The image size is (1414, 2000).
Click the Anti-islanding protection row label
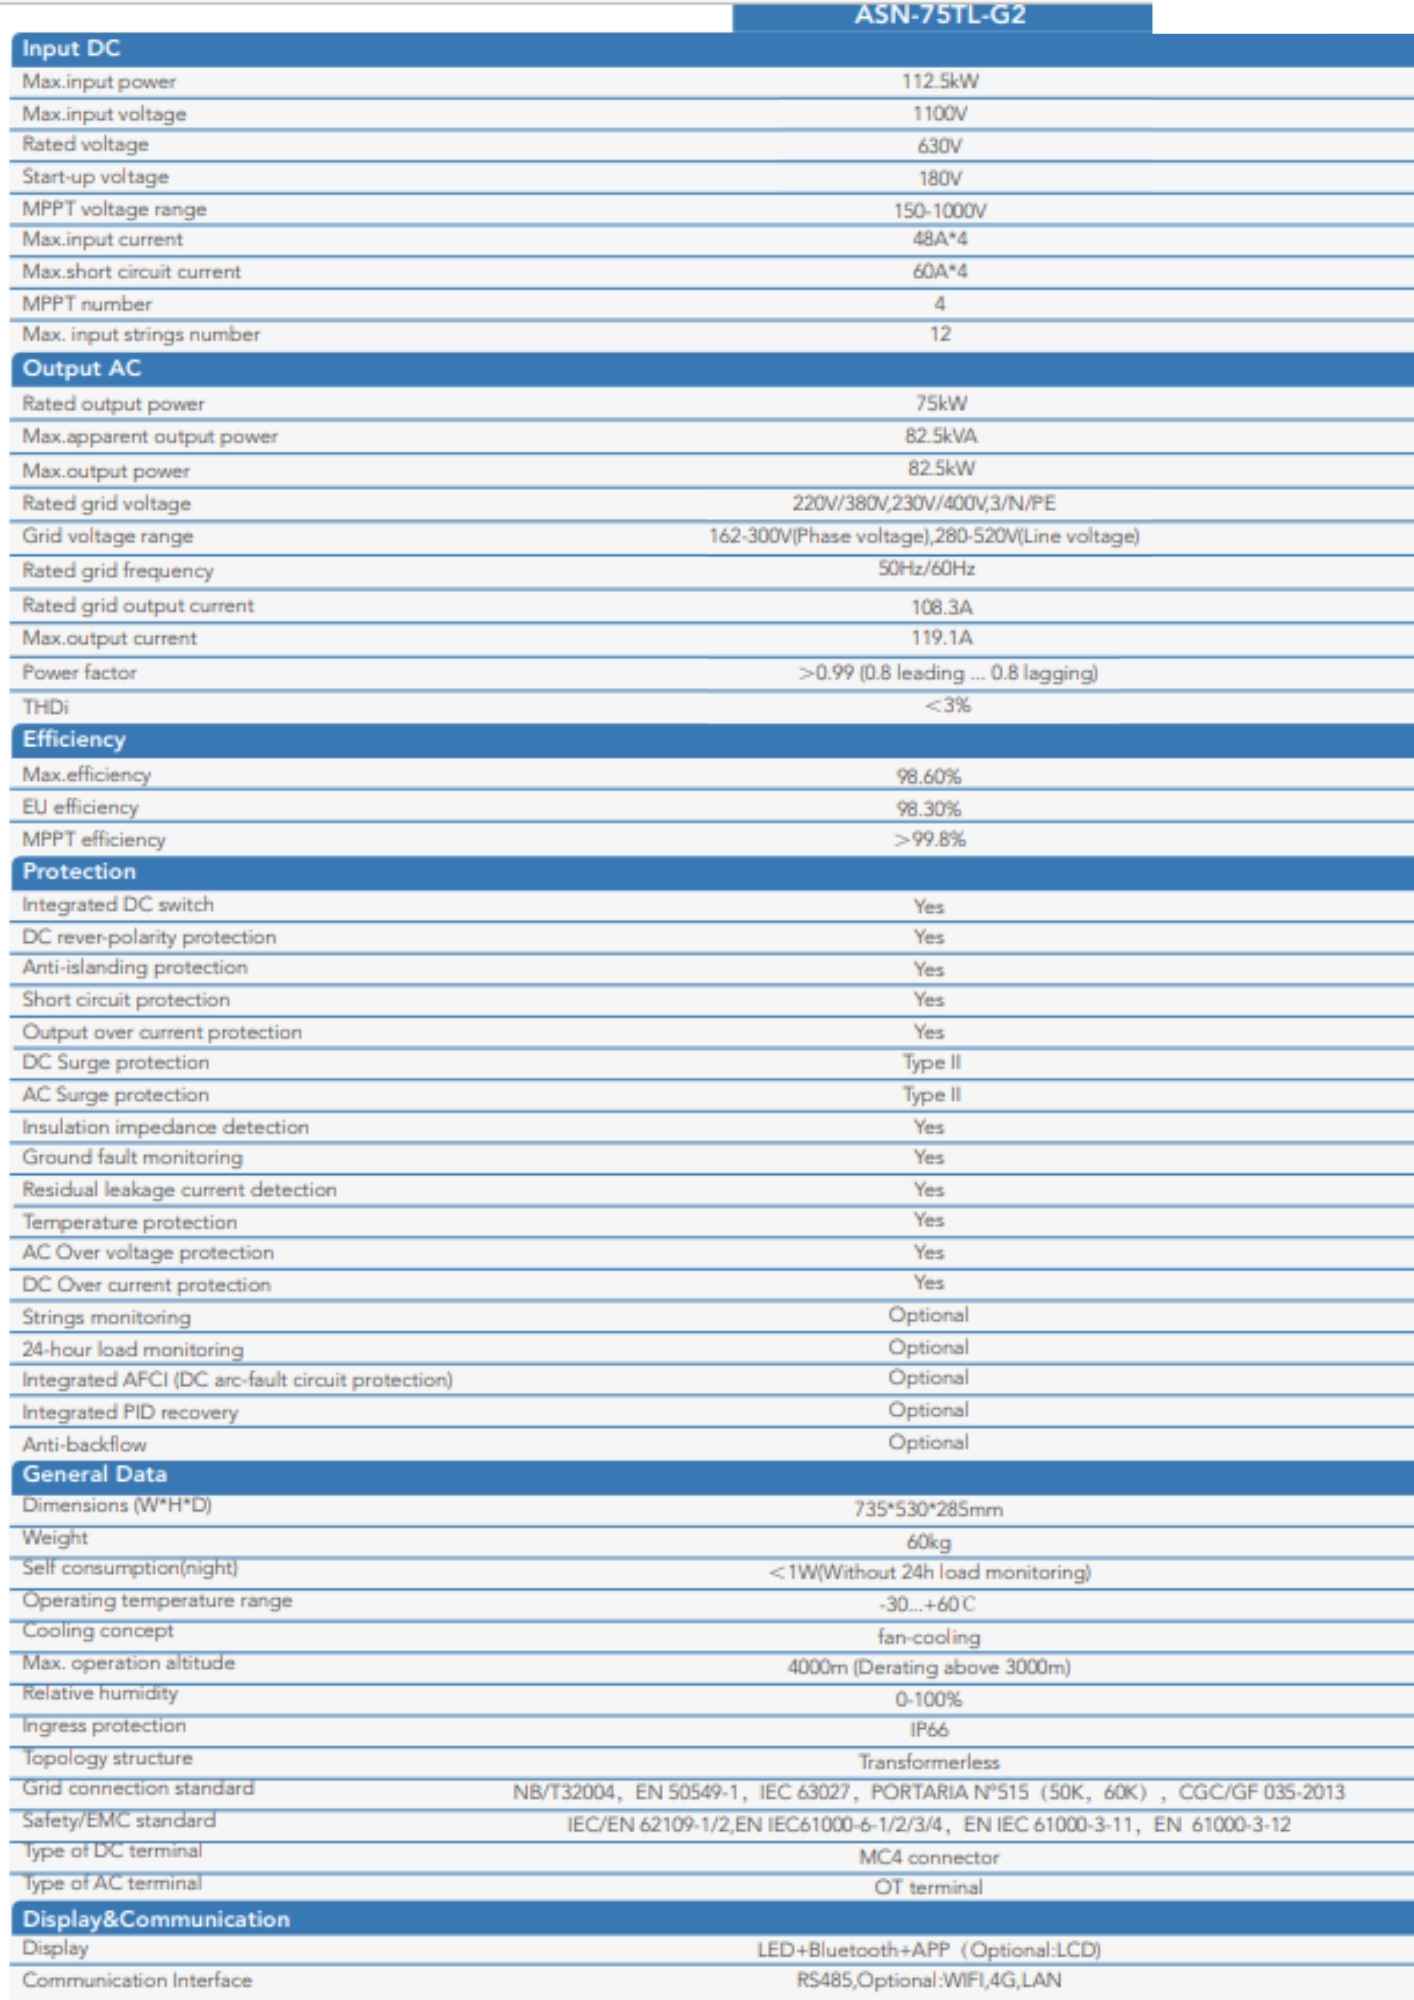click(x=135, y=968)
